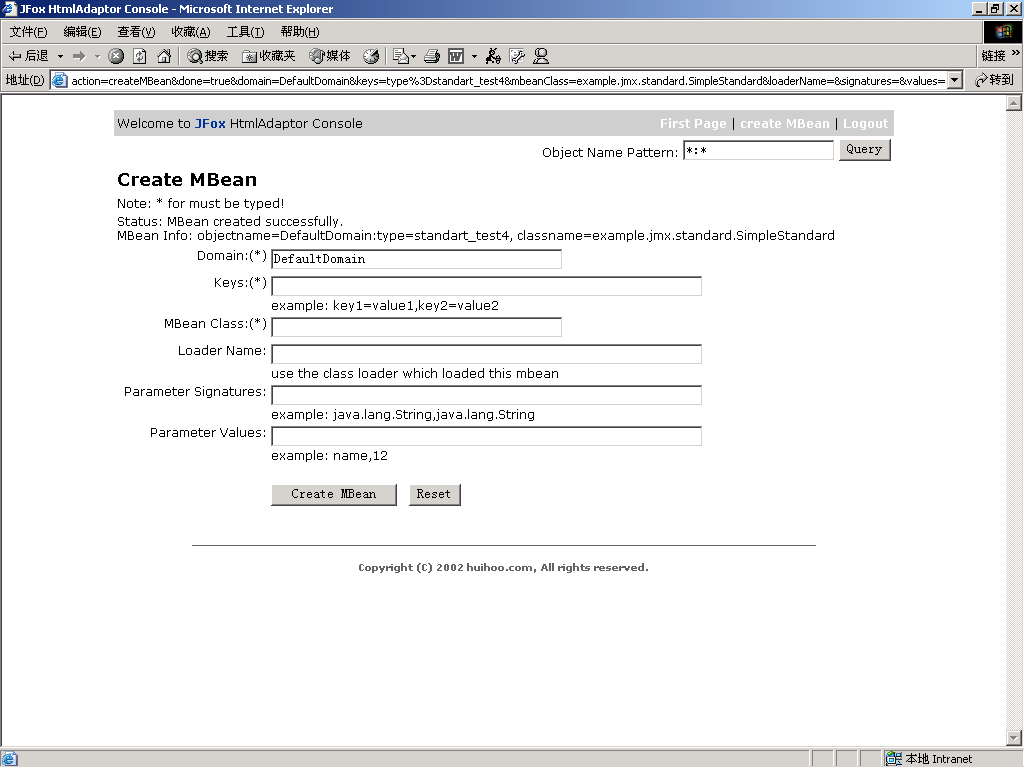The height and width of the screenshot is (768, 1024).
Task: Refresh the page with the Refresh icon
Action: 140,56
